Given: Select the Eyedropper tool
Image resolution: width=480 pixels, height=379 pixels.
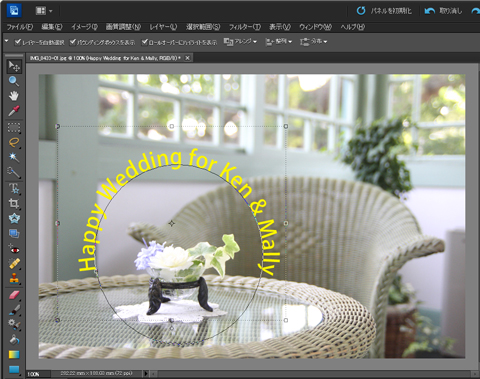Looking at the screenshot, I should pos(14,111).
